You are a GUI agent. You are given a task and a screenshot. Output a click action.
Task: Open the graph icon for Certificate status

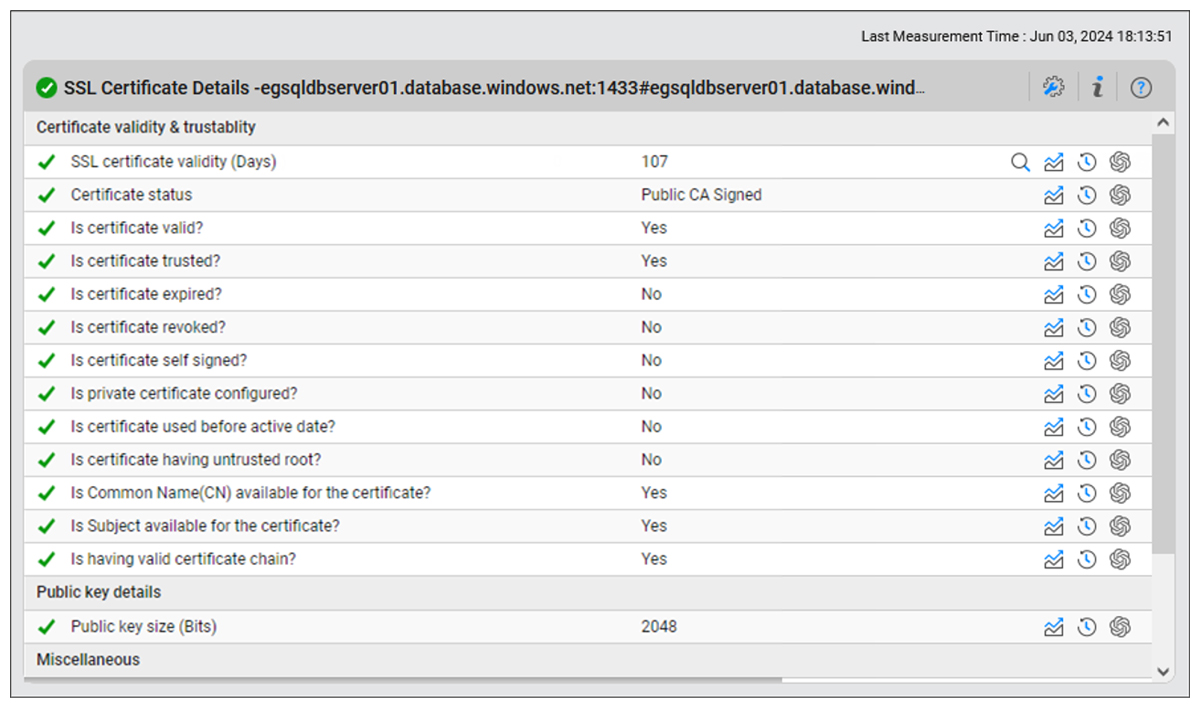pyautogui.click(x=1053, y=195)
